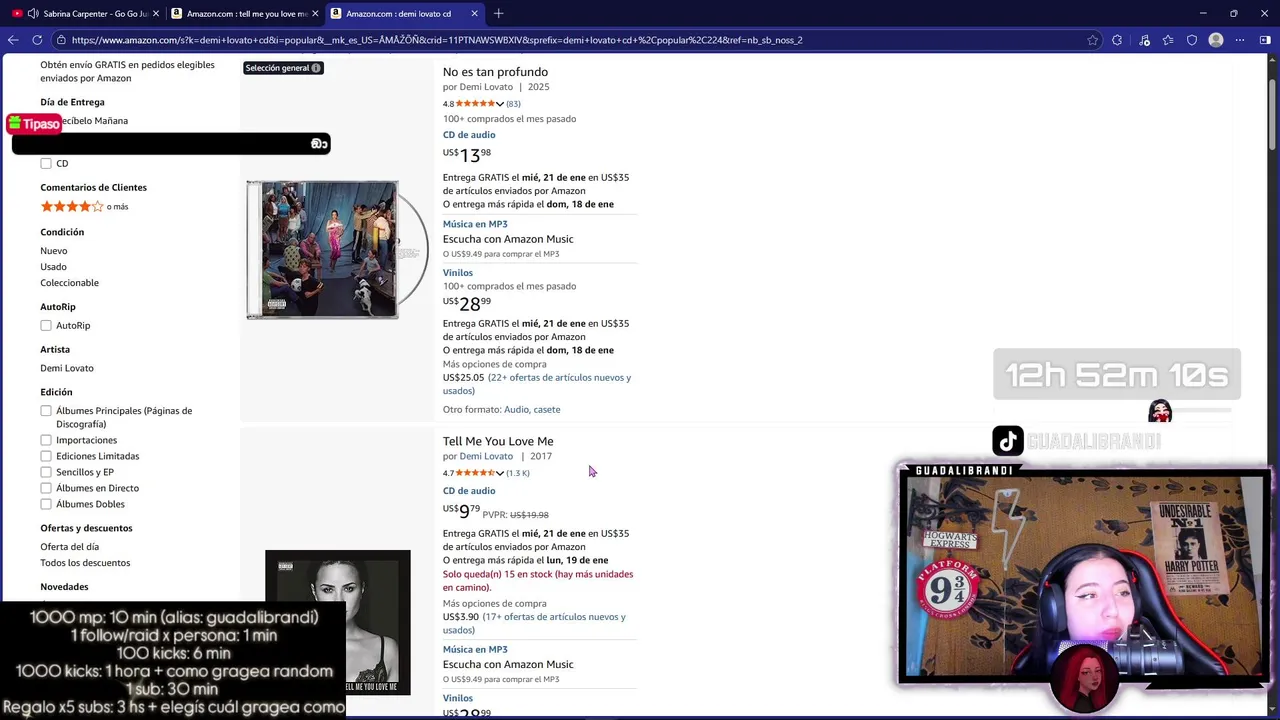Open Música en MP3 for Tell Me You Love Me

[475, 650]
